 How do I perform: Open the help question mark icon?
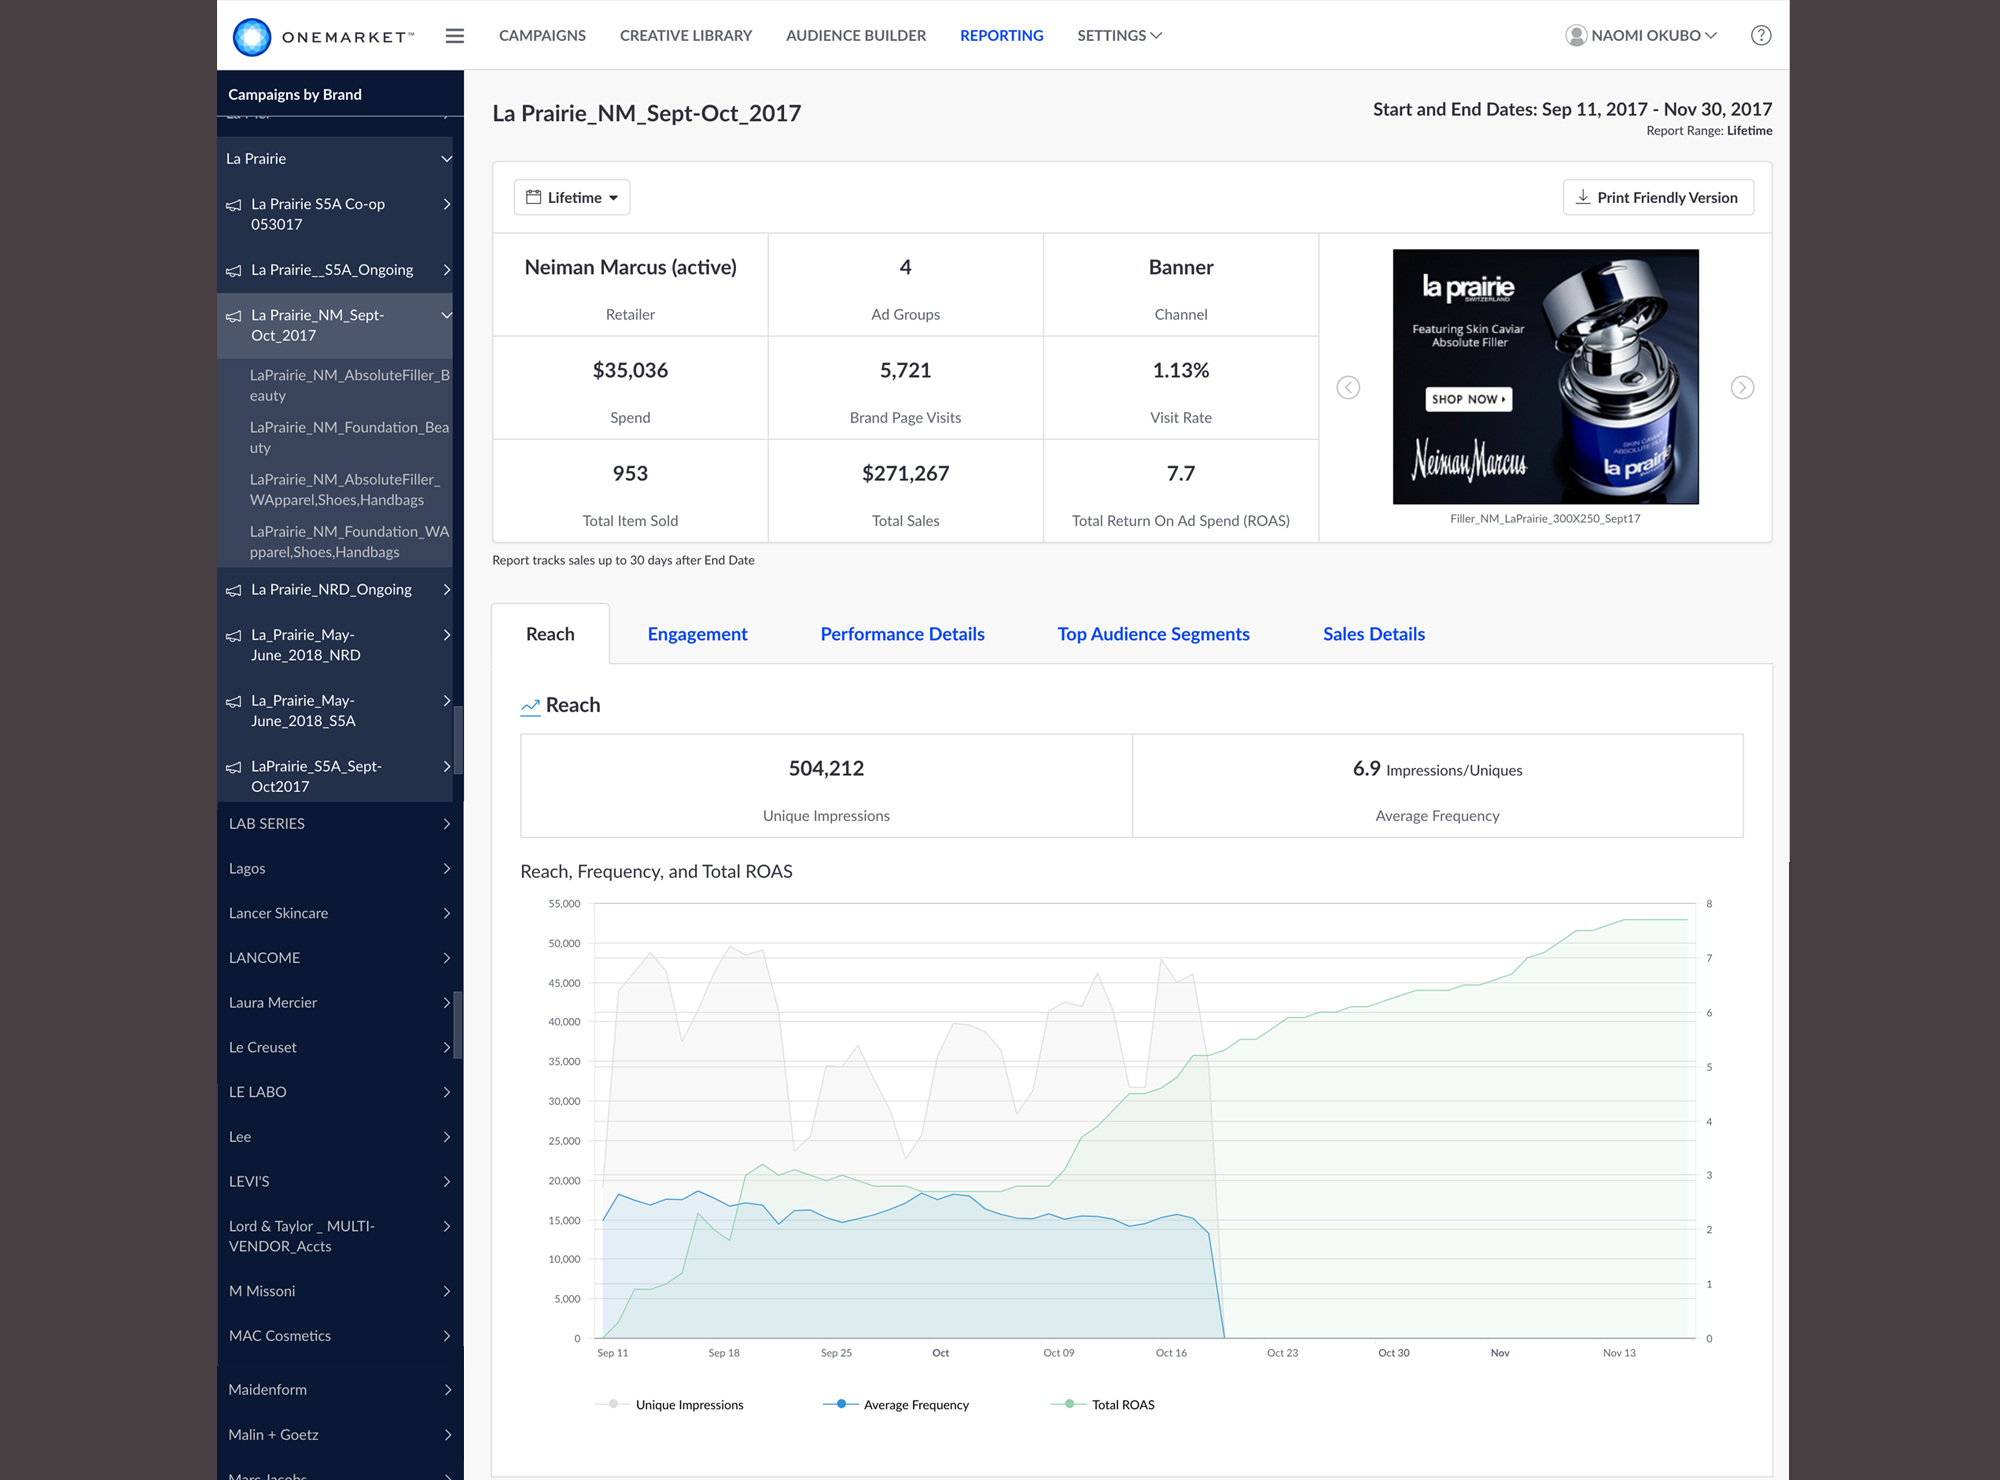tap(1761, 36)
